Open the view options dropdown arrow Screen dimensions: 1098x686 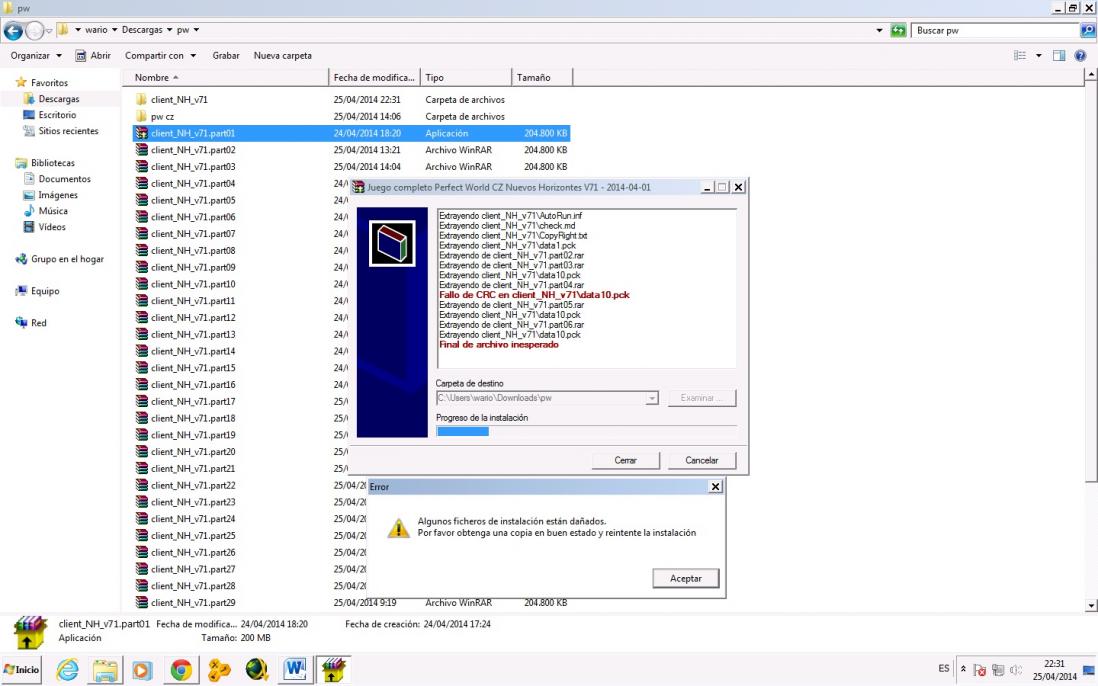click(x=1038, y=55)
